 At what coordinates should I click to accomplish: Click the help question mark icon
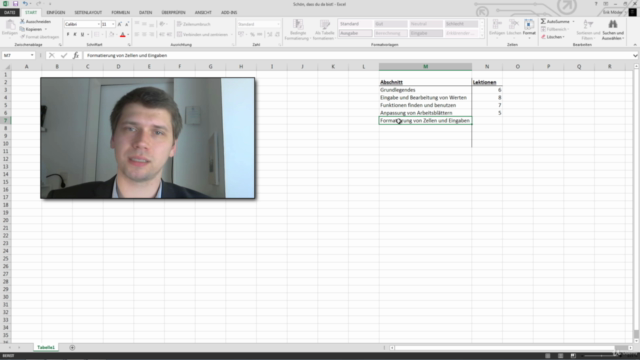[x=596, y=4]
